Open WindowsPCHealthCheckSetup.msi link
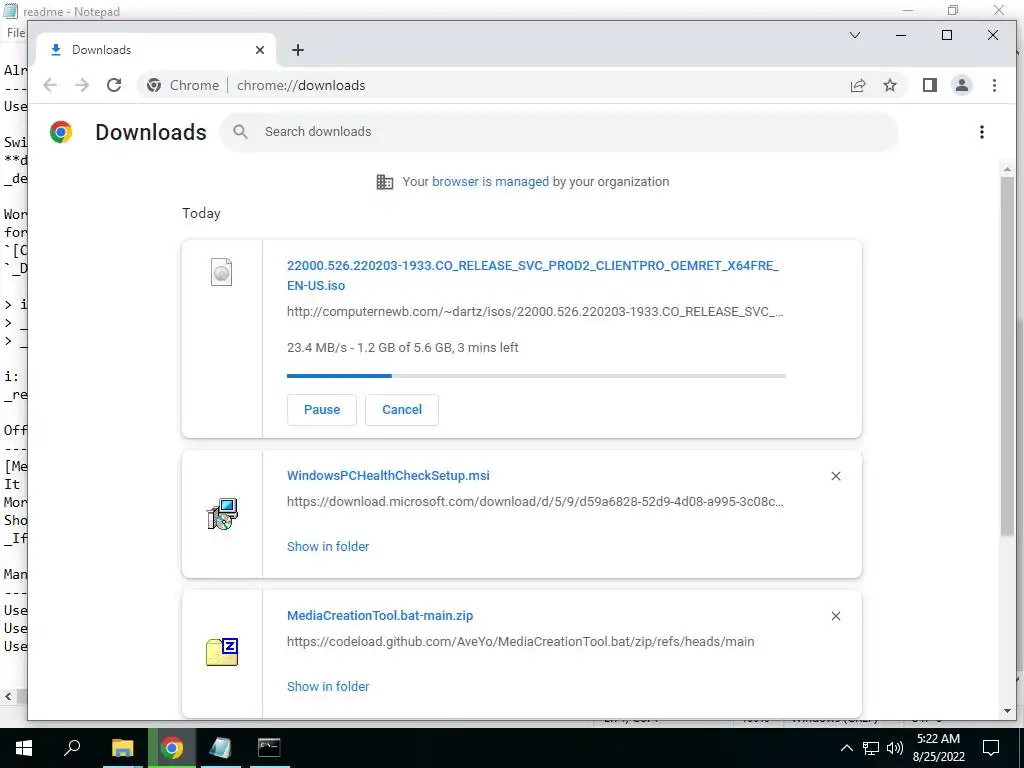The image size is (1024, 768). (388, 475)
